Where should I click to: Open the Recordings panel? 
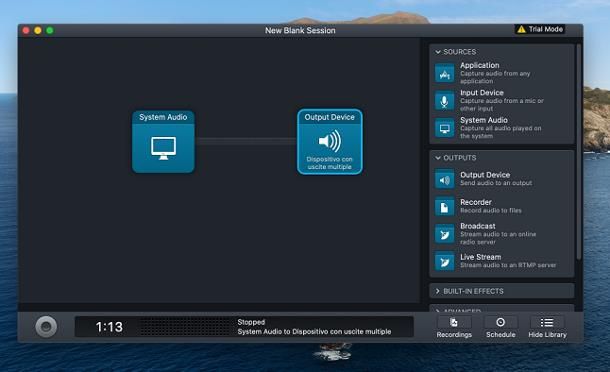(x=454, y=327)
